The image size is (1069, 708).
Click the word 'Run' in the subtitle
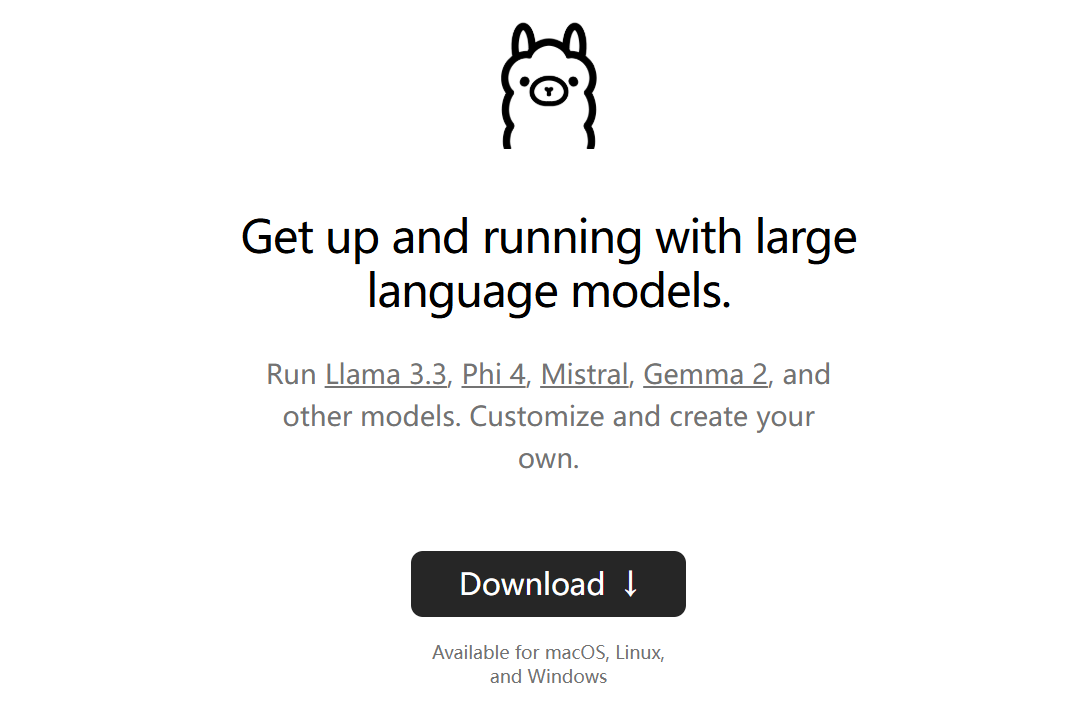pyautogui.click(x=291, y=374)
